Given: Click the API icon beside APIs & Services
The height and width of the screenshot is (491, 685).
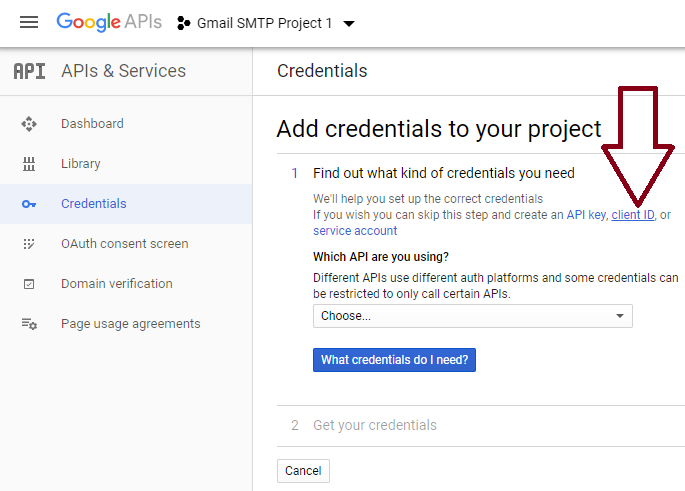Looking at the screenshot, I should (29, 71).
